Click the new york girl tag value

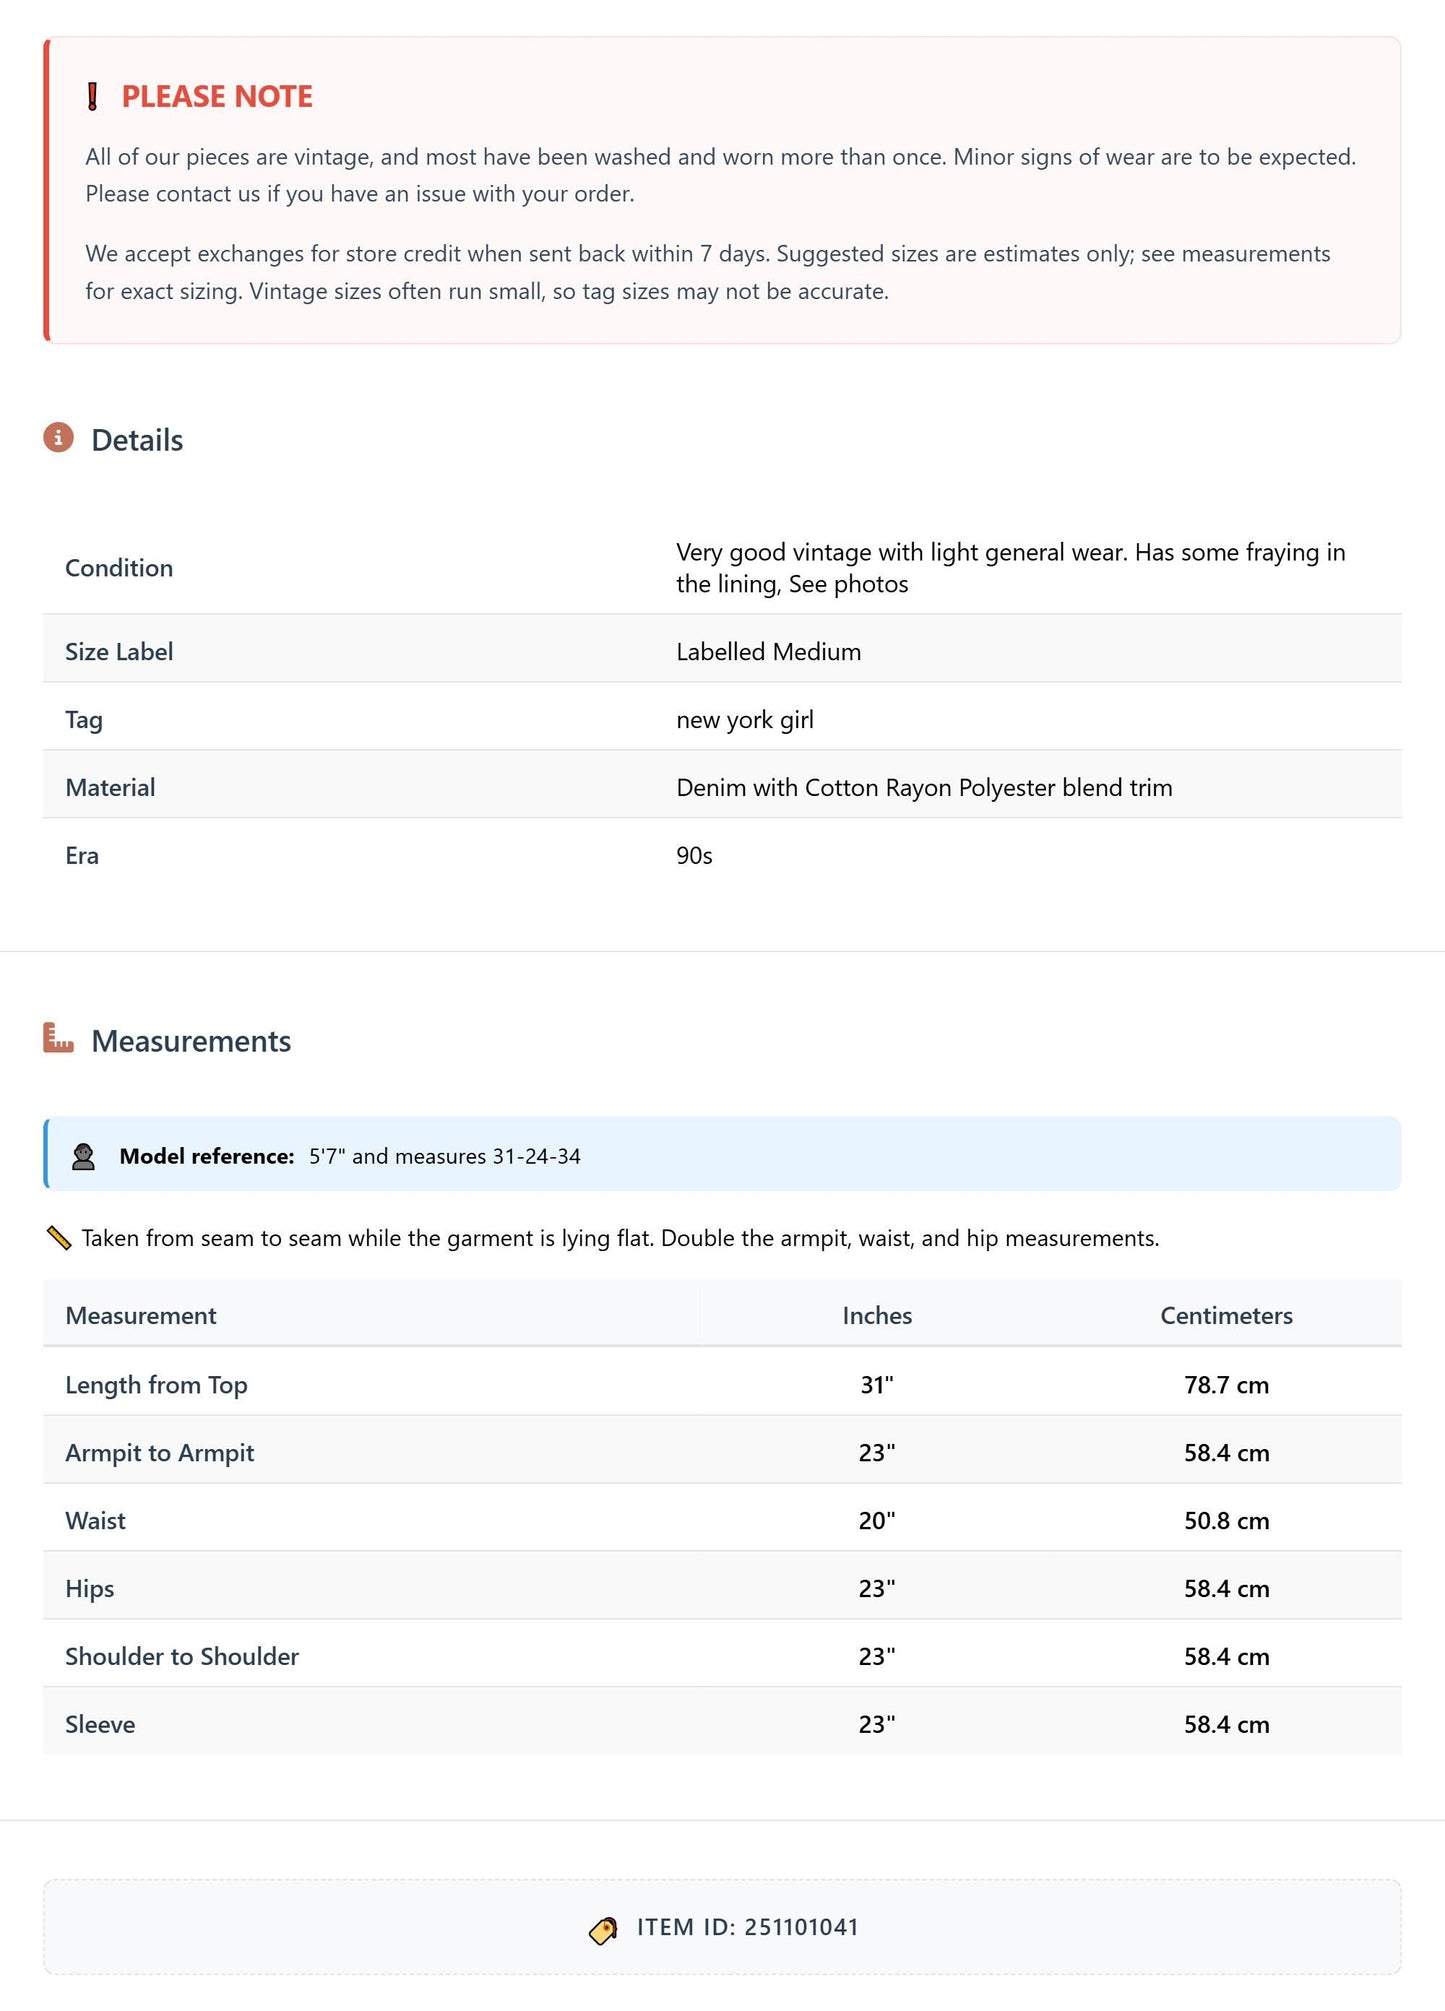(745, 720)
